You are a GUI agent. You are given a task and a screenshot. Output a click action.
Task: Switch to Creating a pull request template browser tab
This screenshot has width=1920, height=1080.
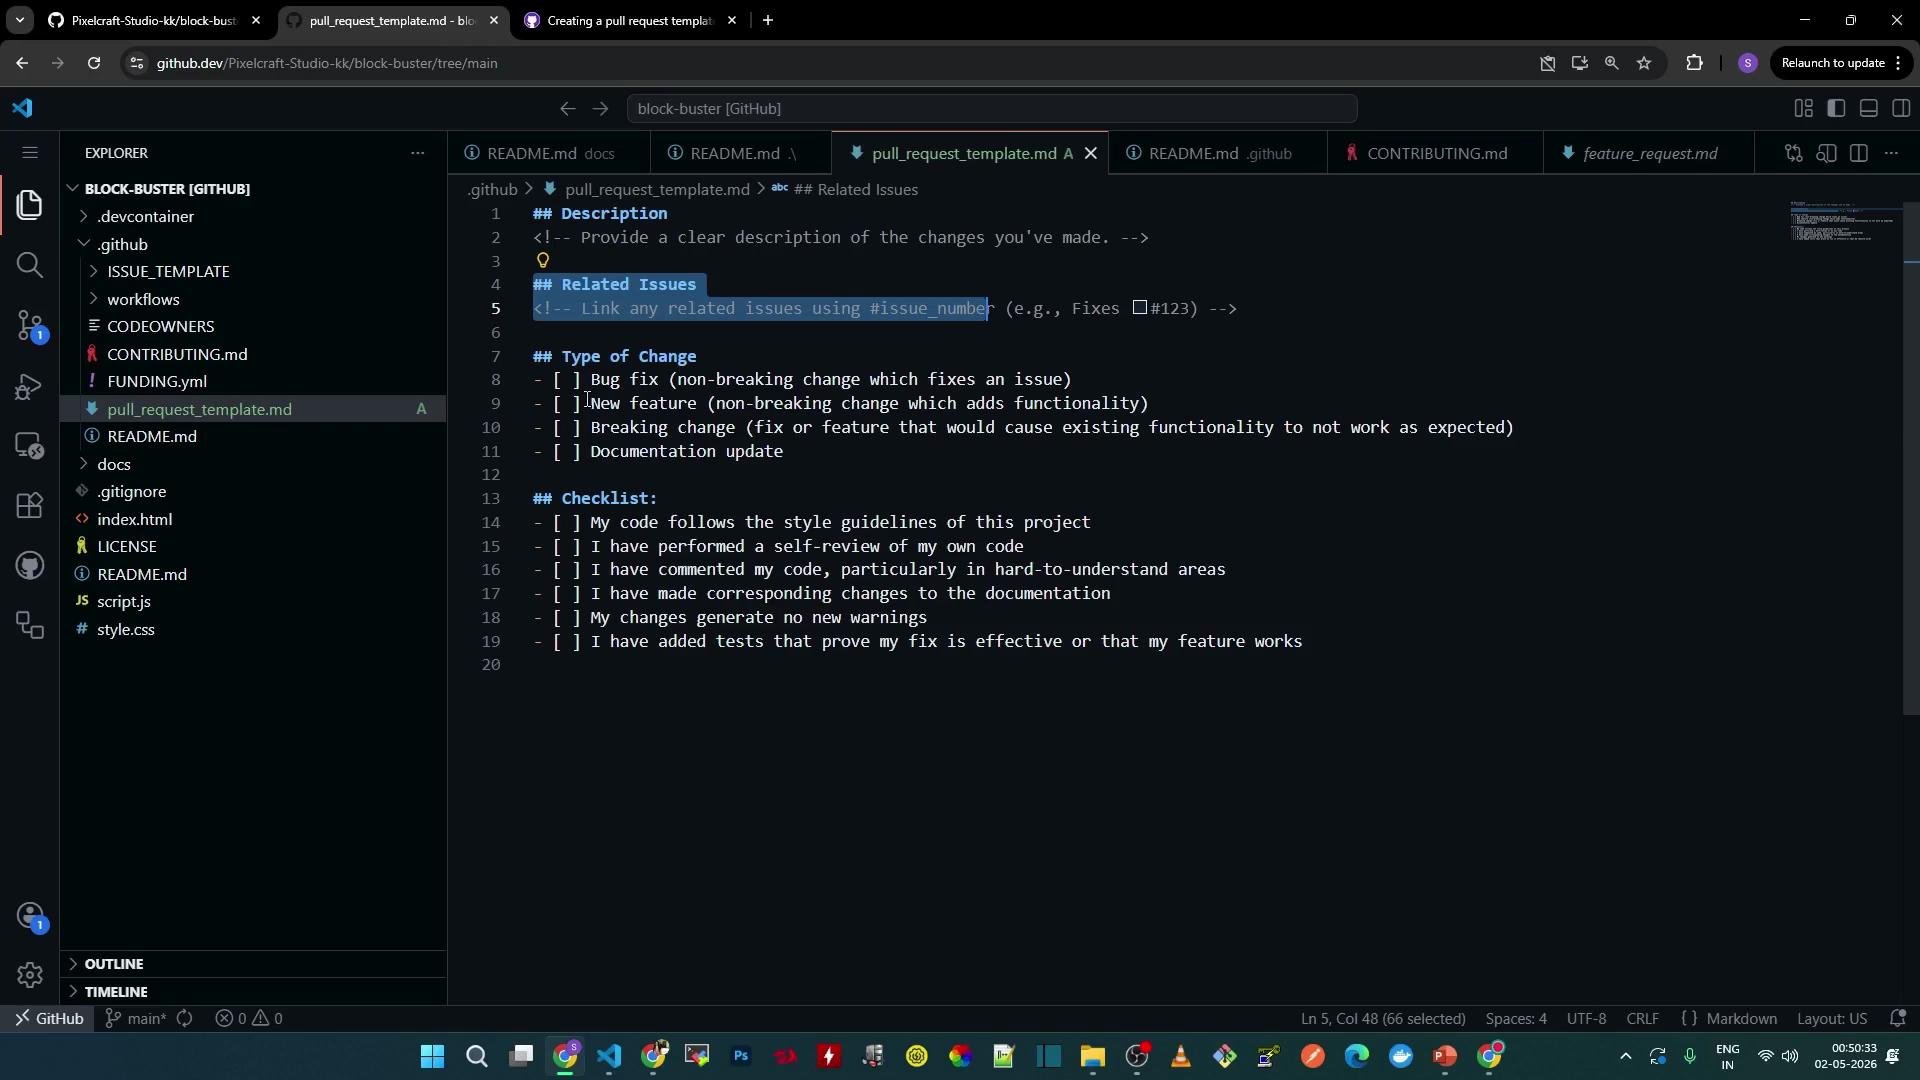630,21
